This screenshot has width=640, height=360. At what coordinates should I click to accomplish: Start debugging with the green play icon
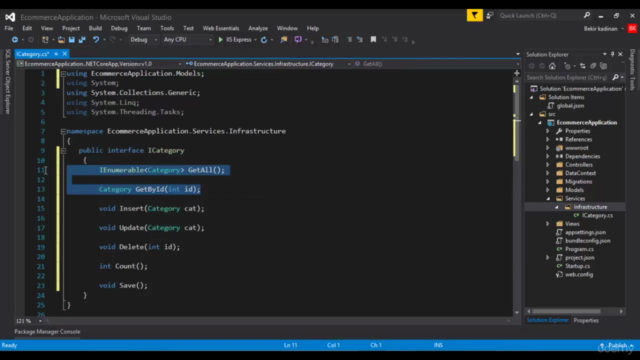click(220, 40)
